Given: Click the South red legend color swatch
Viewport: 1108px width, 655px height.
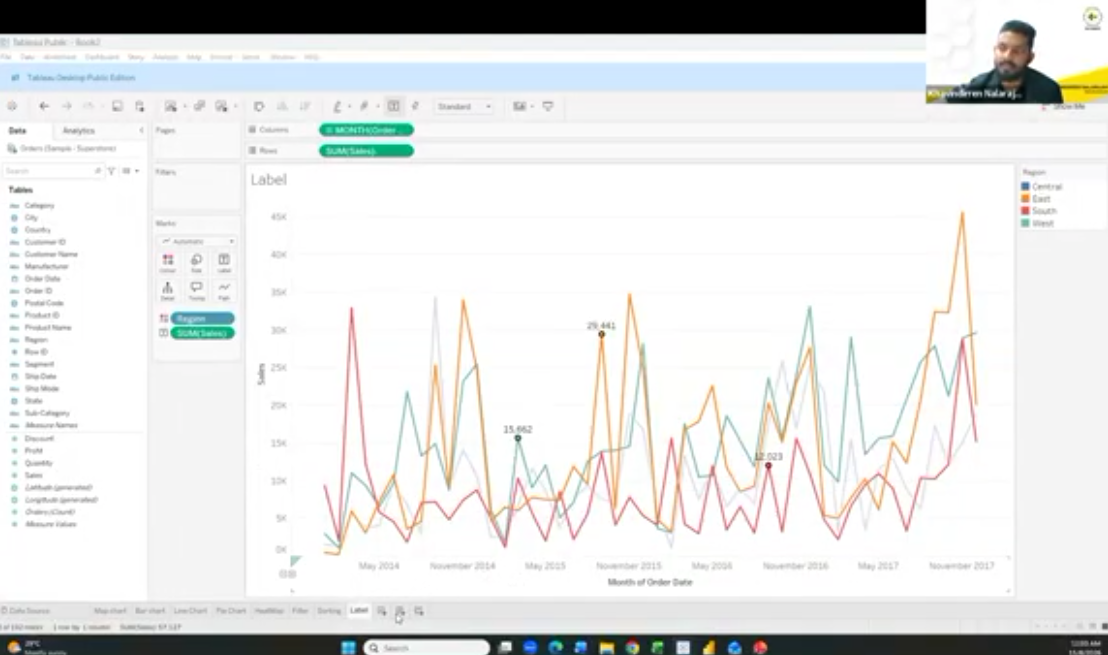Looking at the screenshot, I should point(1025,211).
